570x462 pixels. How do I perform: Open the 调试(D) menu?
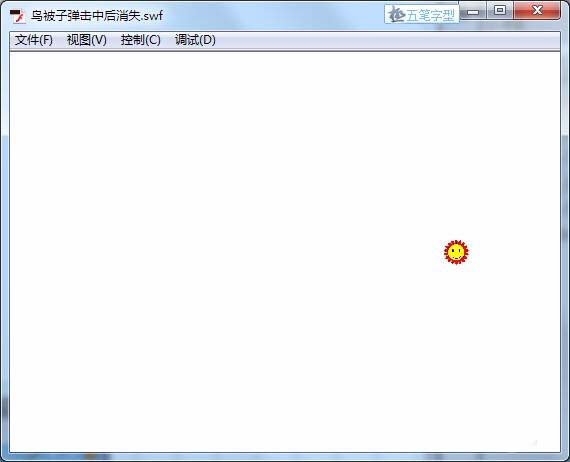tap(195, 40)
